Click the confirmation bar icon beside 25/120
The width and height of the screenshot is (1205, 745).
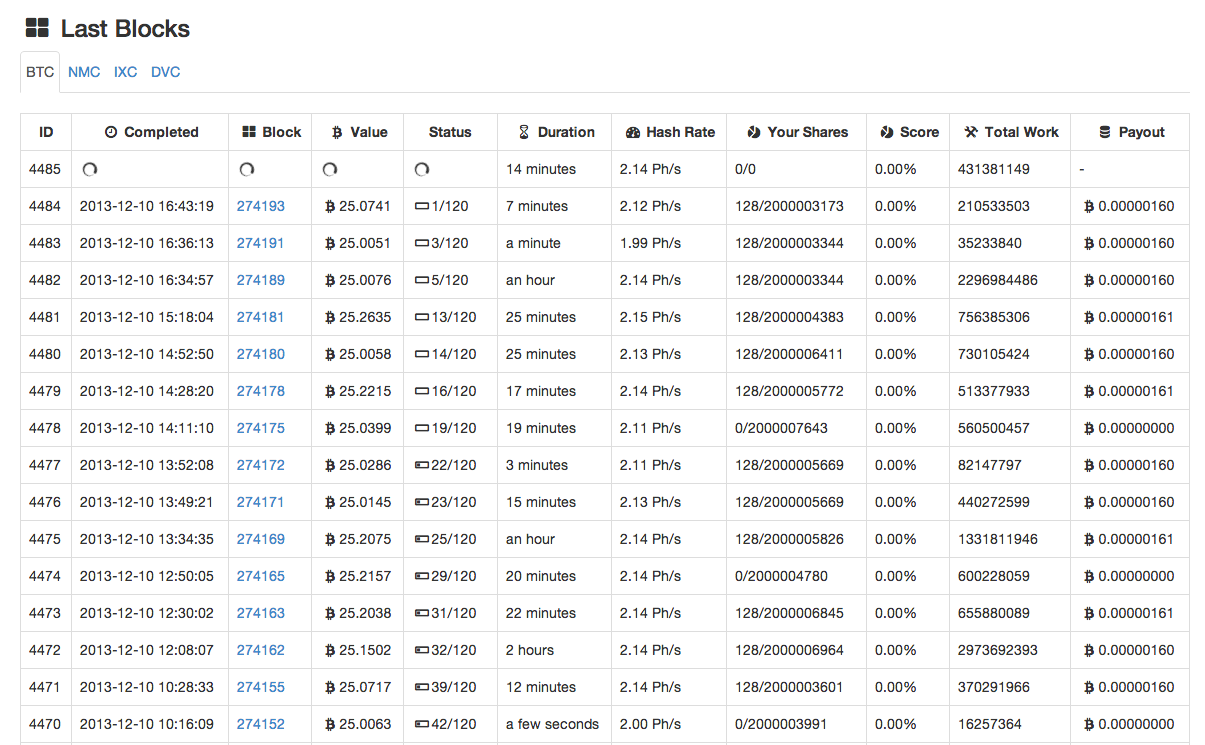422,539
